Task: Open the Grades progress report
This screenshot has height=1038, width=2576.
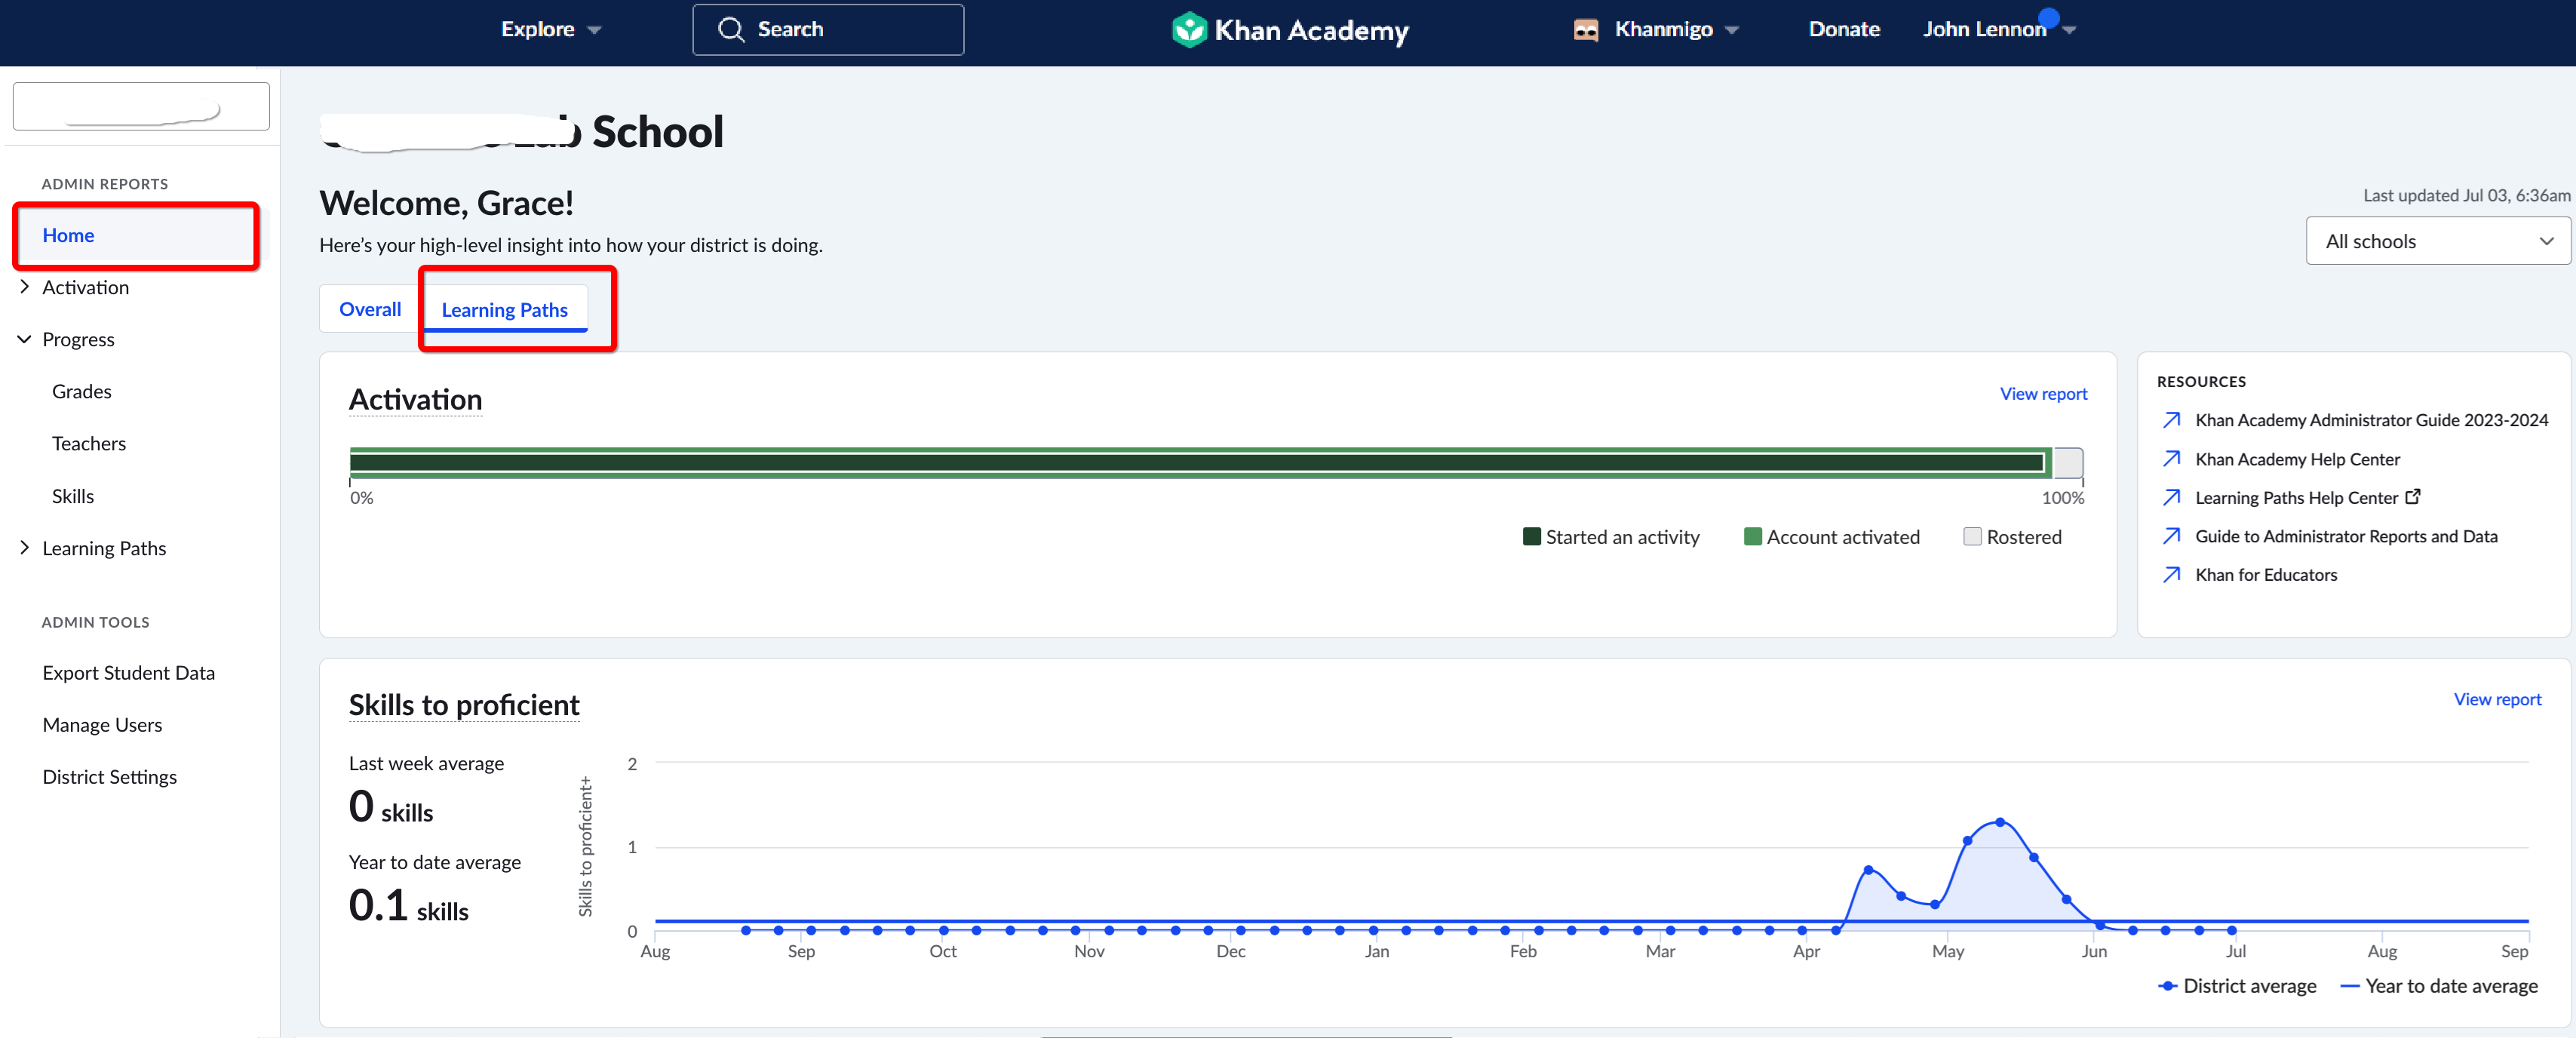Action: pyautogui.click(x=82, y=391)
